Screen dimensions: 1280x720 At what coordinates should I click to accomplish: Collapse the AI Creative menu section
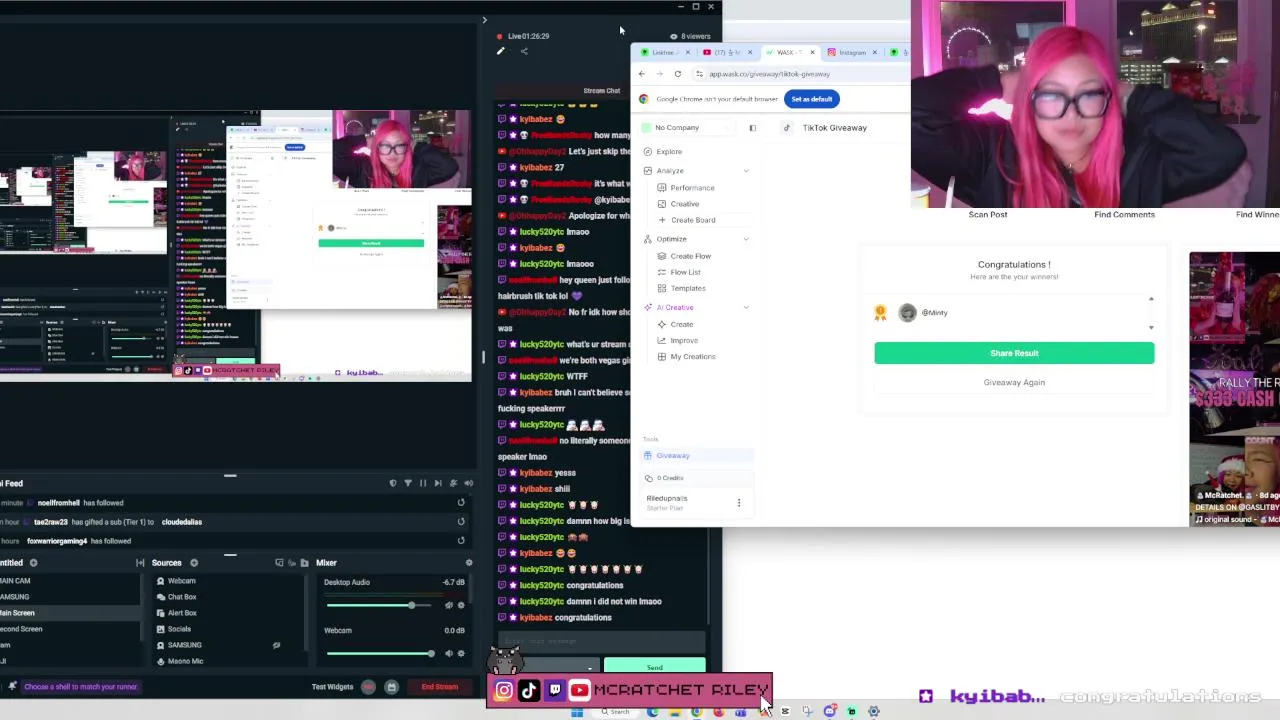click(746, 308)
